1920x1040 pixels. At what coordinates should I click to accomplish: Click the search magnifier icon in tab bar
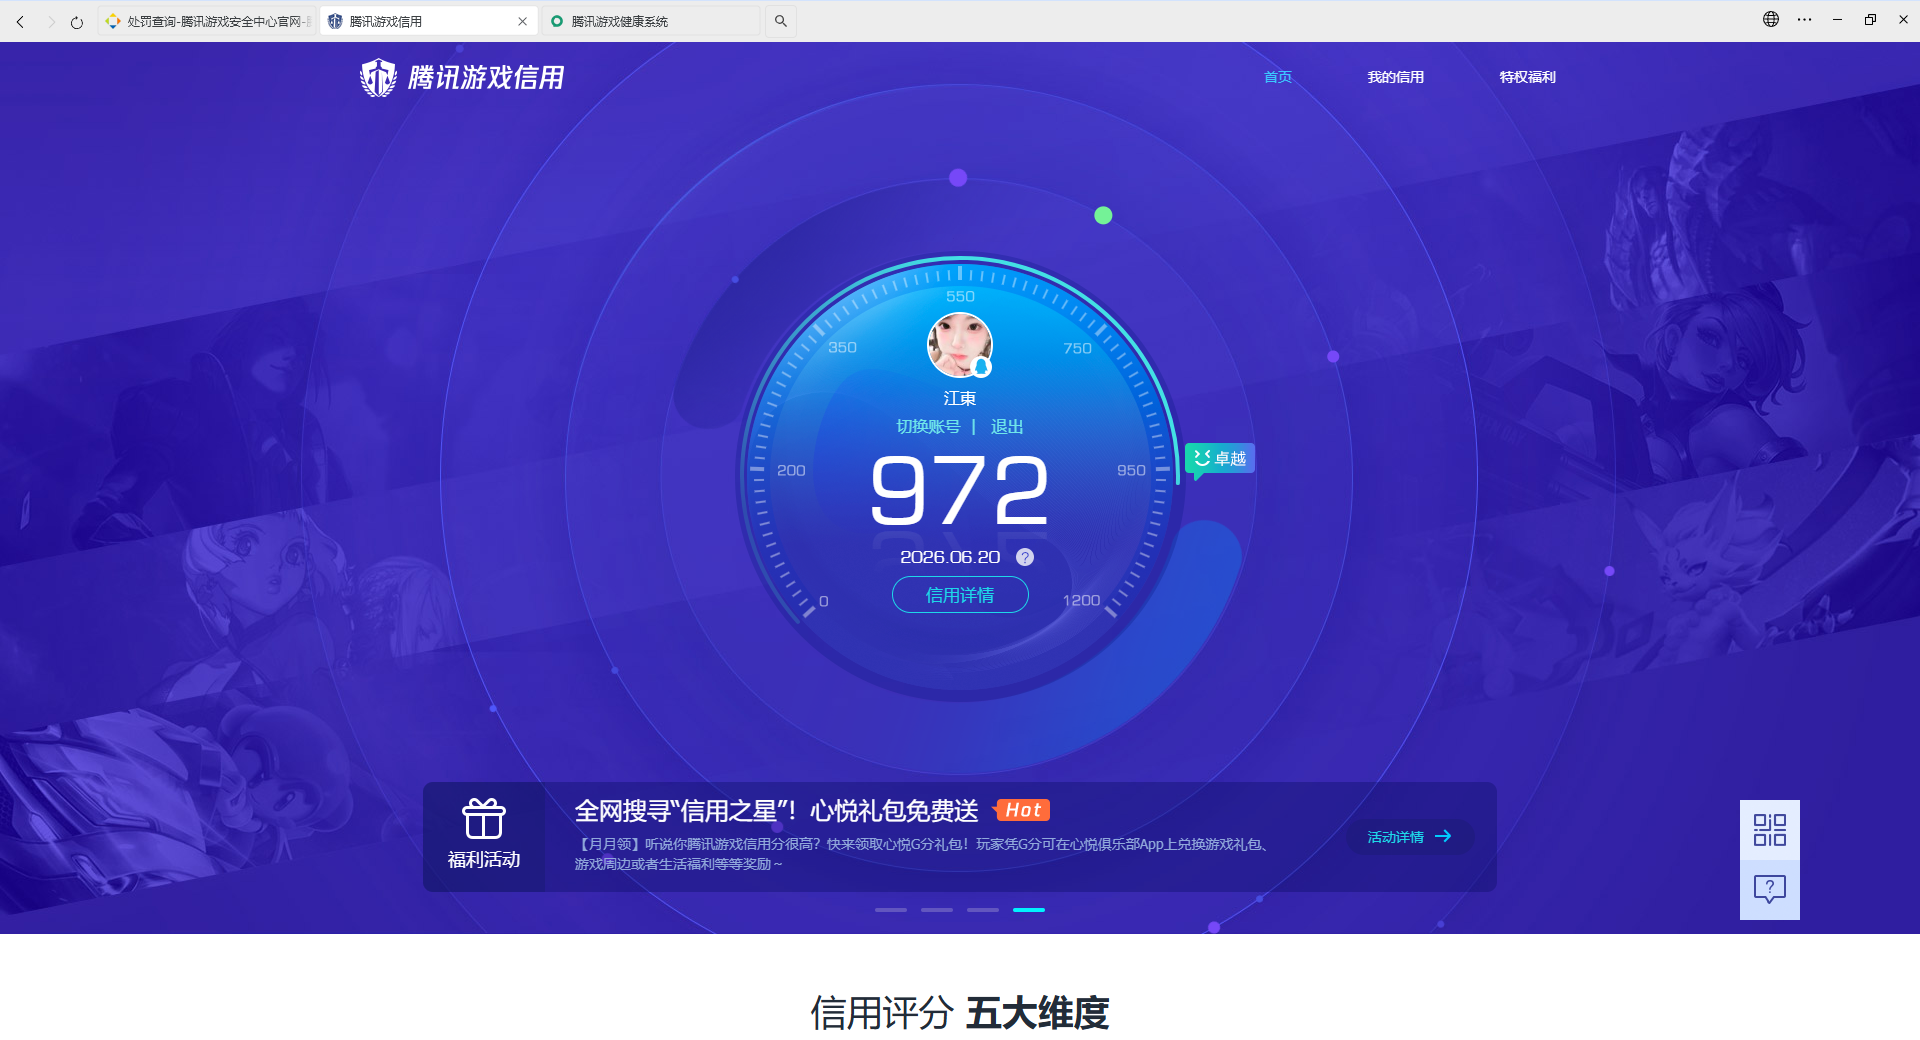click(x=781, y=21)
